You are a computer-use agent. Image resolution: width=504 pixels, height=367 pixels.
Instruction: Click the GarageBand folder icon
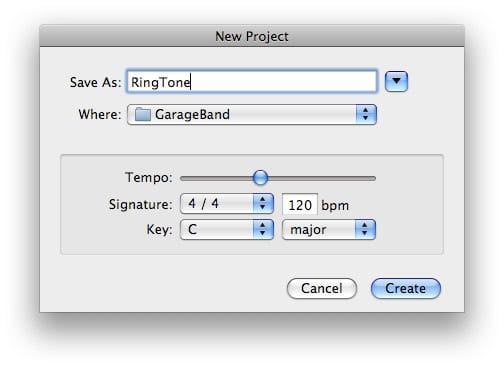[x=142, y=114]
